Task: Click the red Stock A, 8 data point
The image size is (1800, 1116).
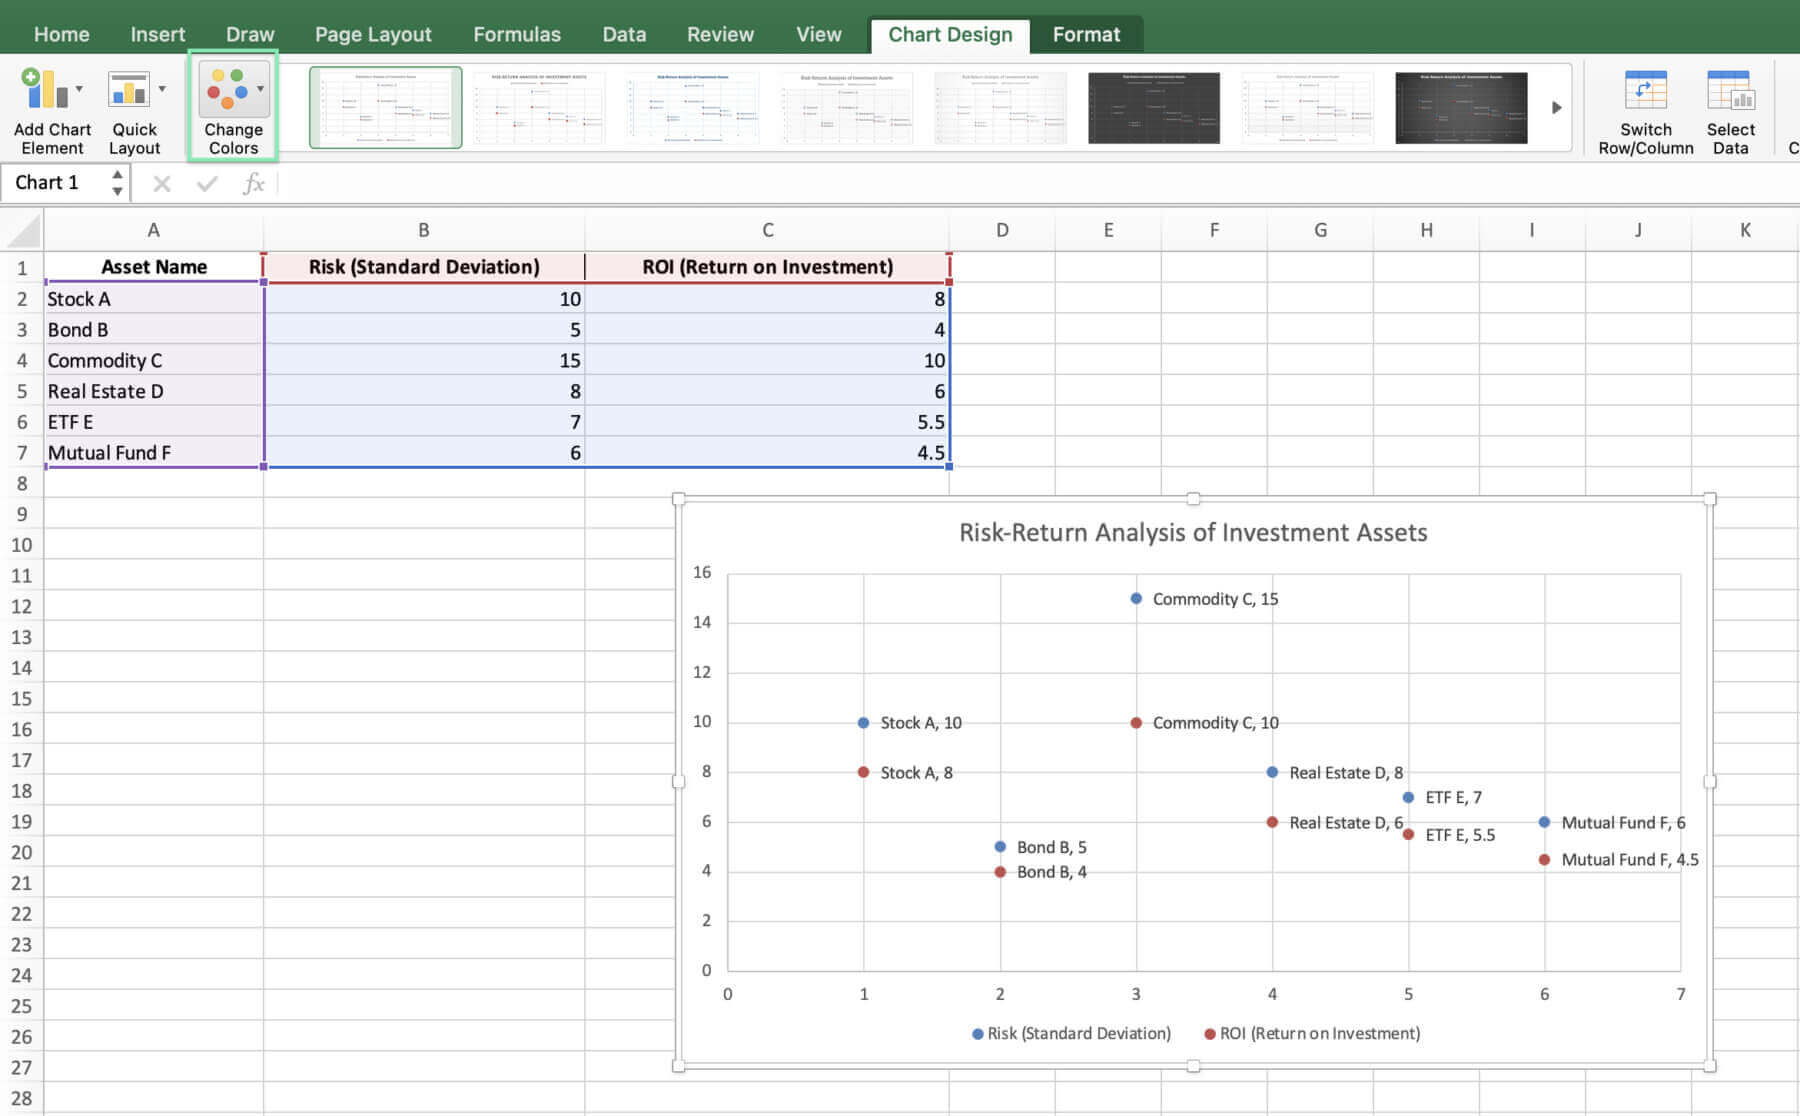Action: 863,772
